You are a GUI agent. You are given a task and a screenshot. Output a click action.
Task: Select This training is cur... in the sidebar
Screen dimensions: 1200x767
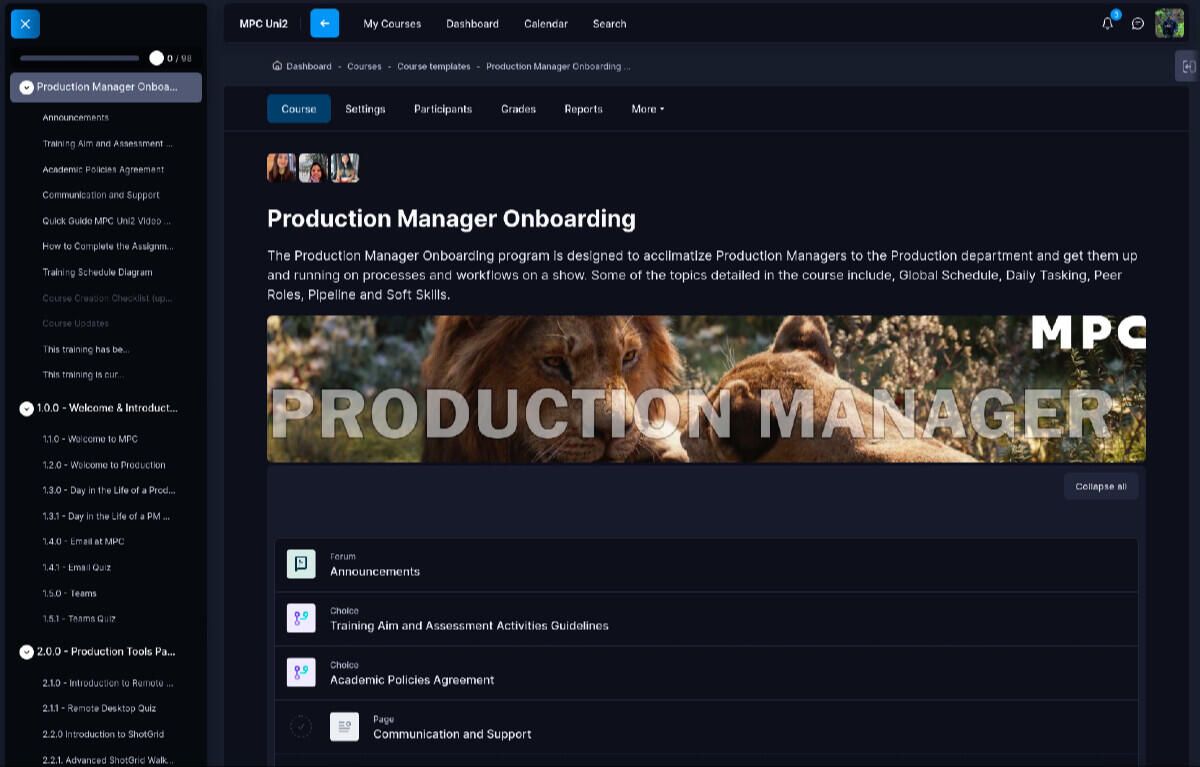point(85,375)
